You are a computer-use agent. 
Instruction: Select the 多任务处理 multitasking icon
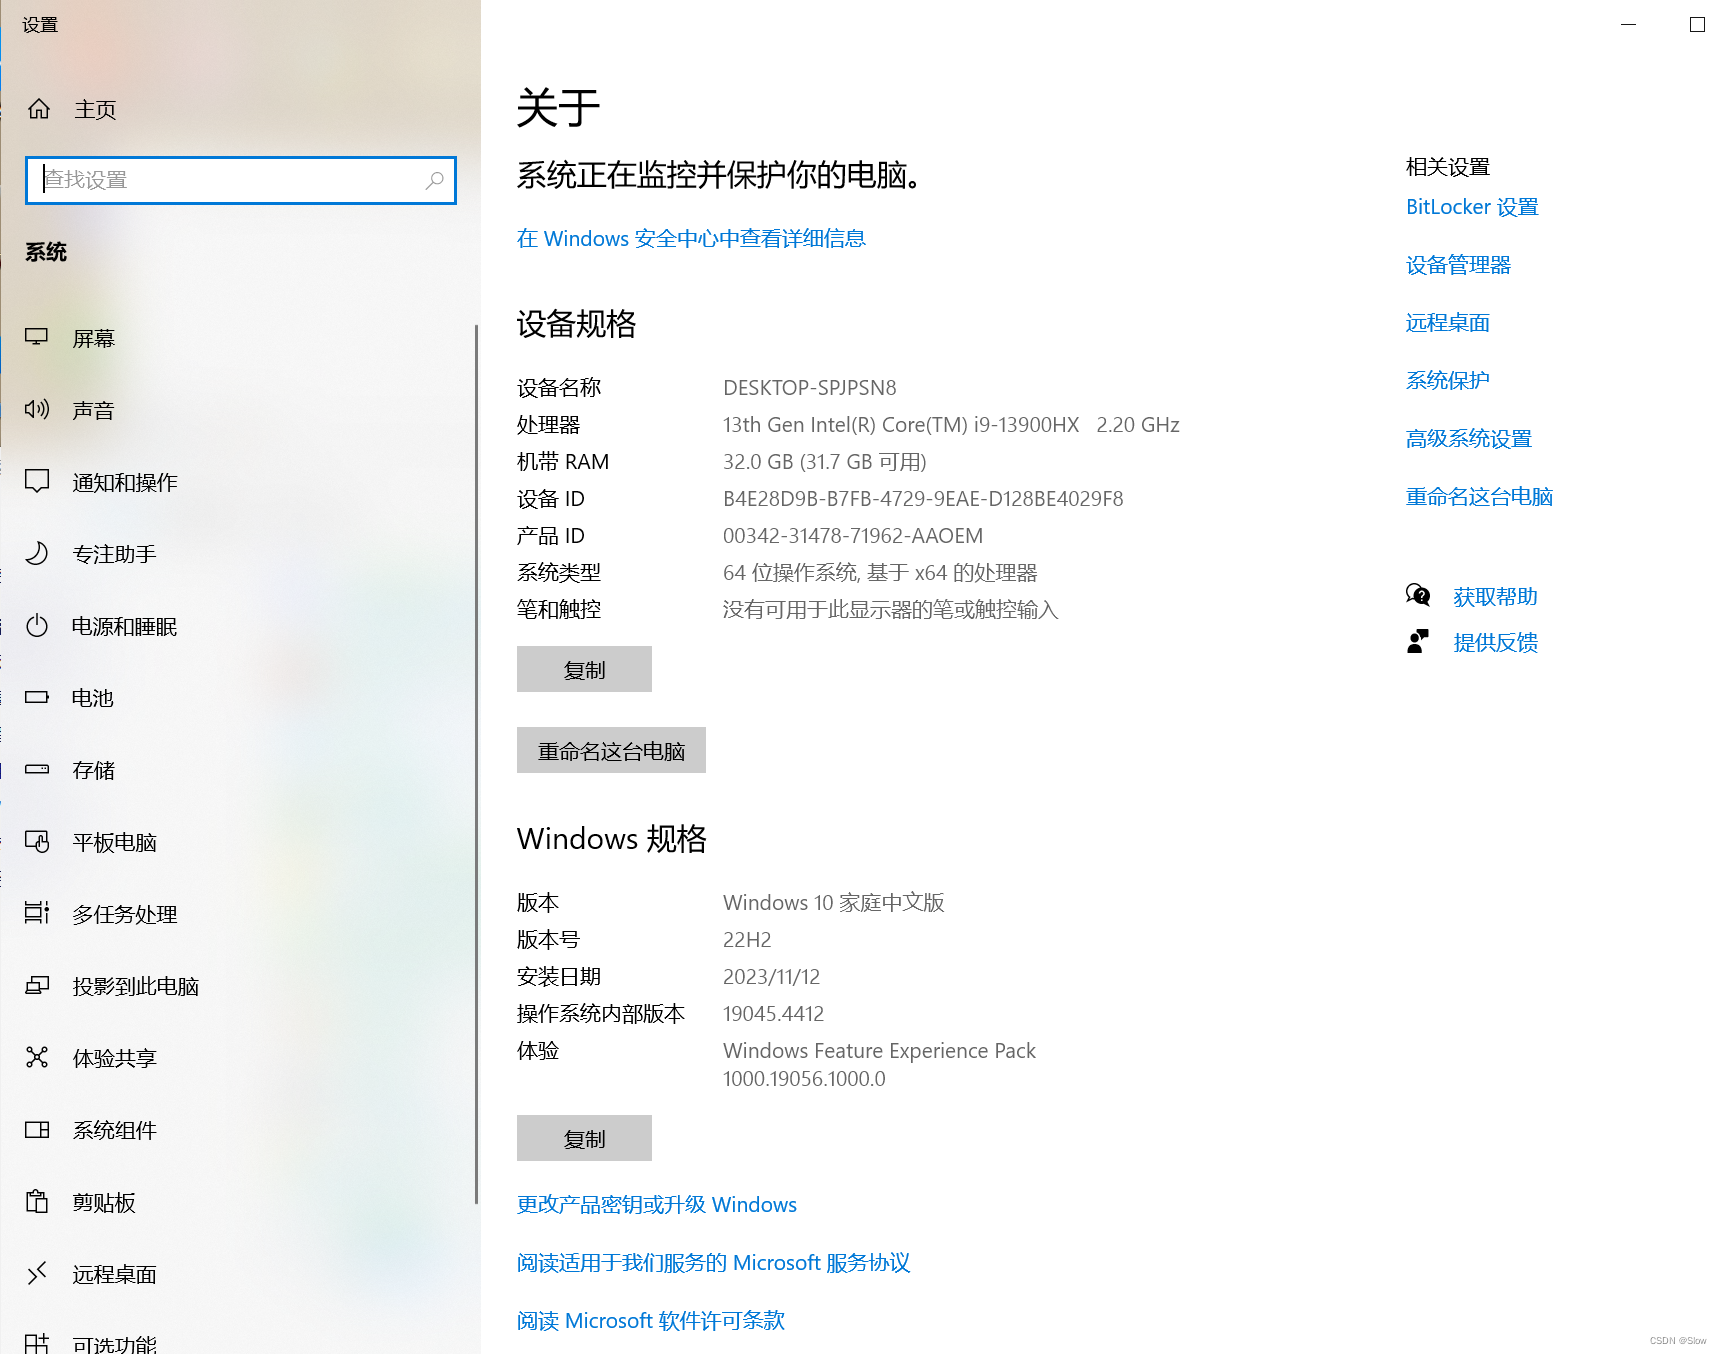point(37,913)
